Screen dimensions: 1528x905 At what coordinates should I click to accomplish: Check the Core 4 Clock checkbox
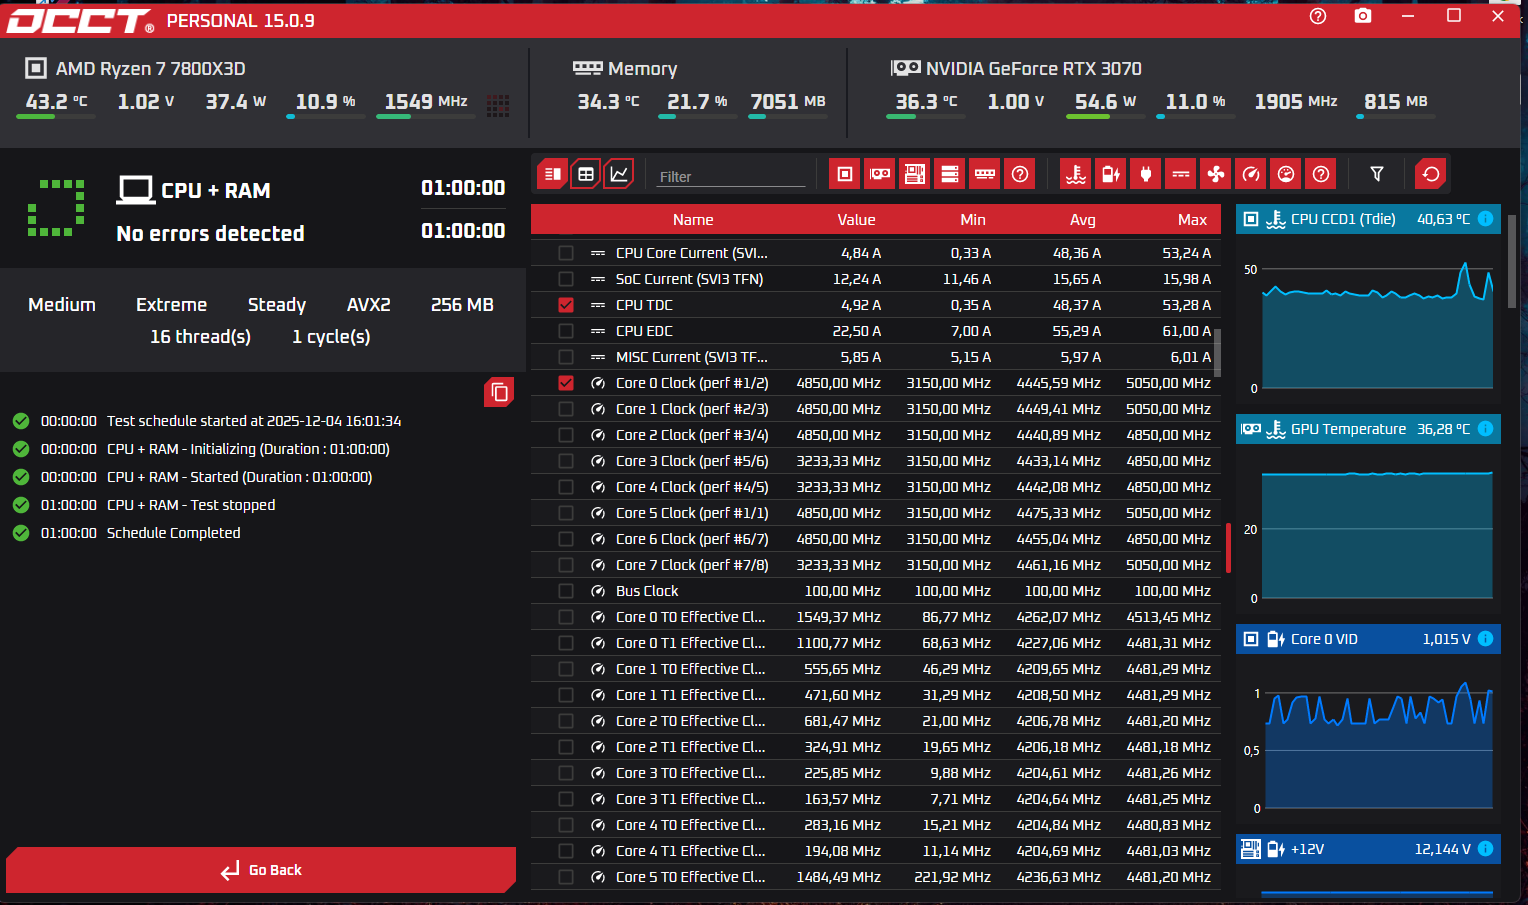566,487
